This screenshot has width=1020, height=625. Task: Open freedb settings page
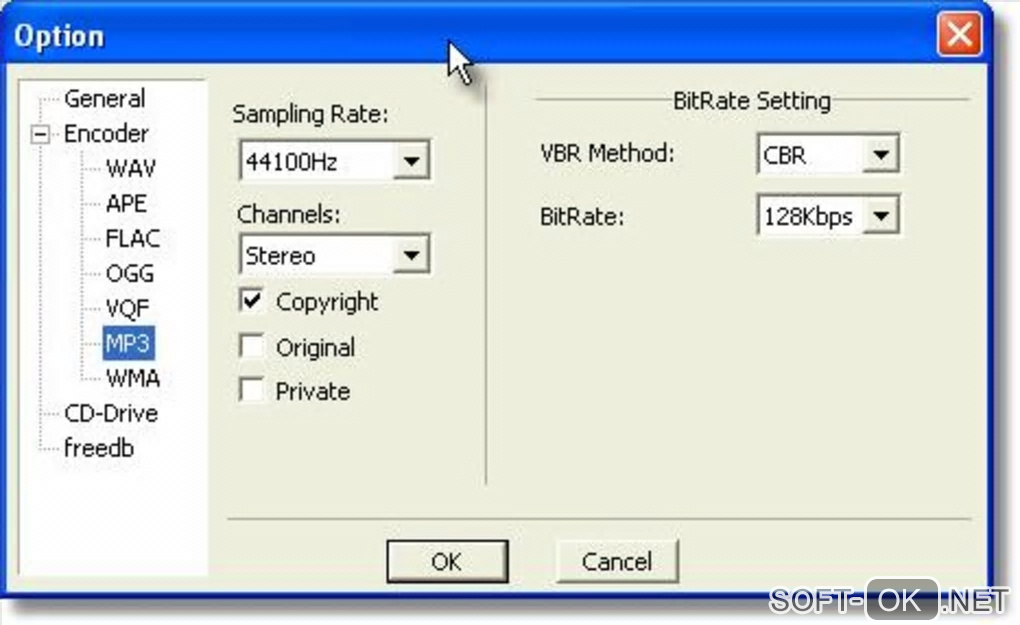(99, 448)
